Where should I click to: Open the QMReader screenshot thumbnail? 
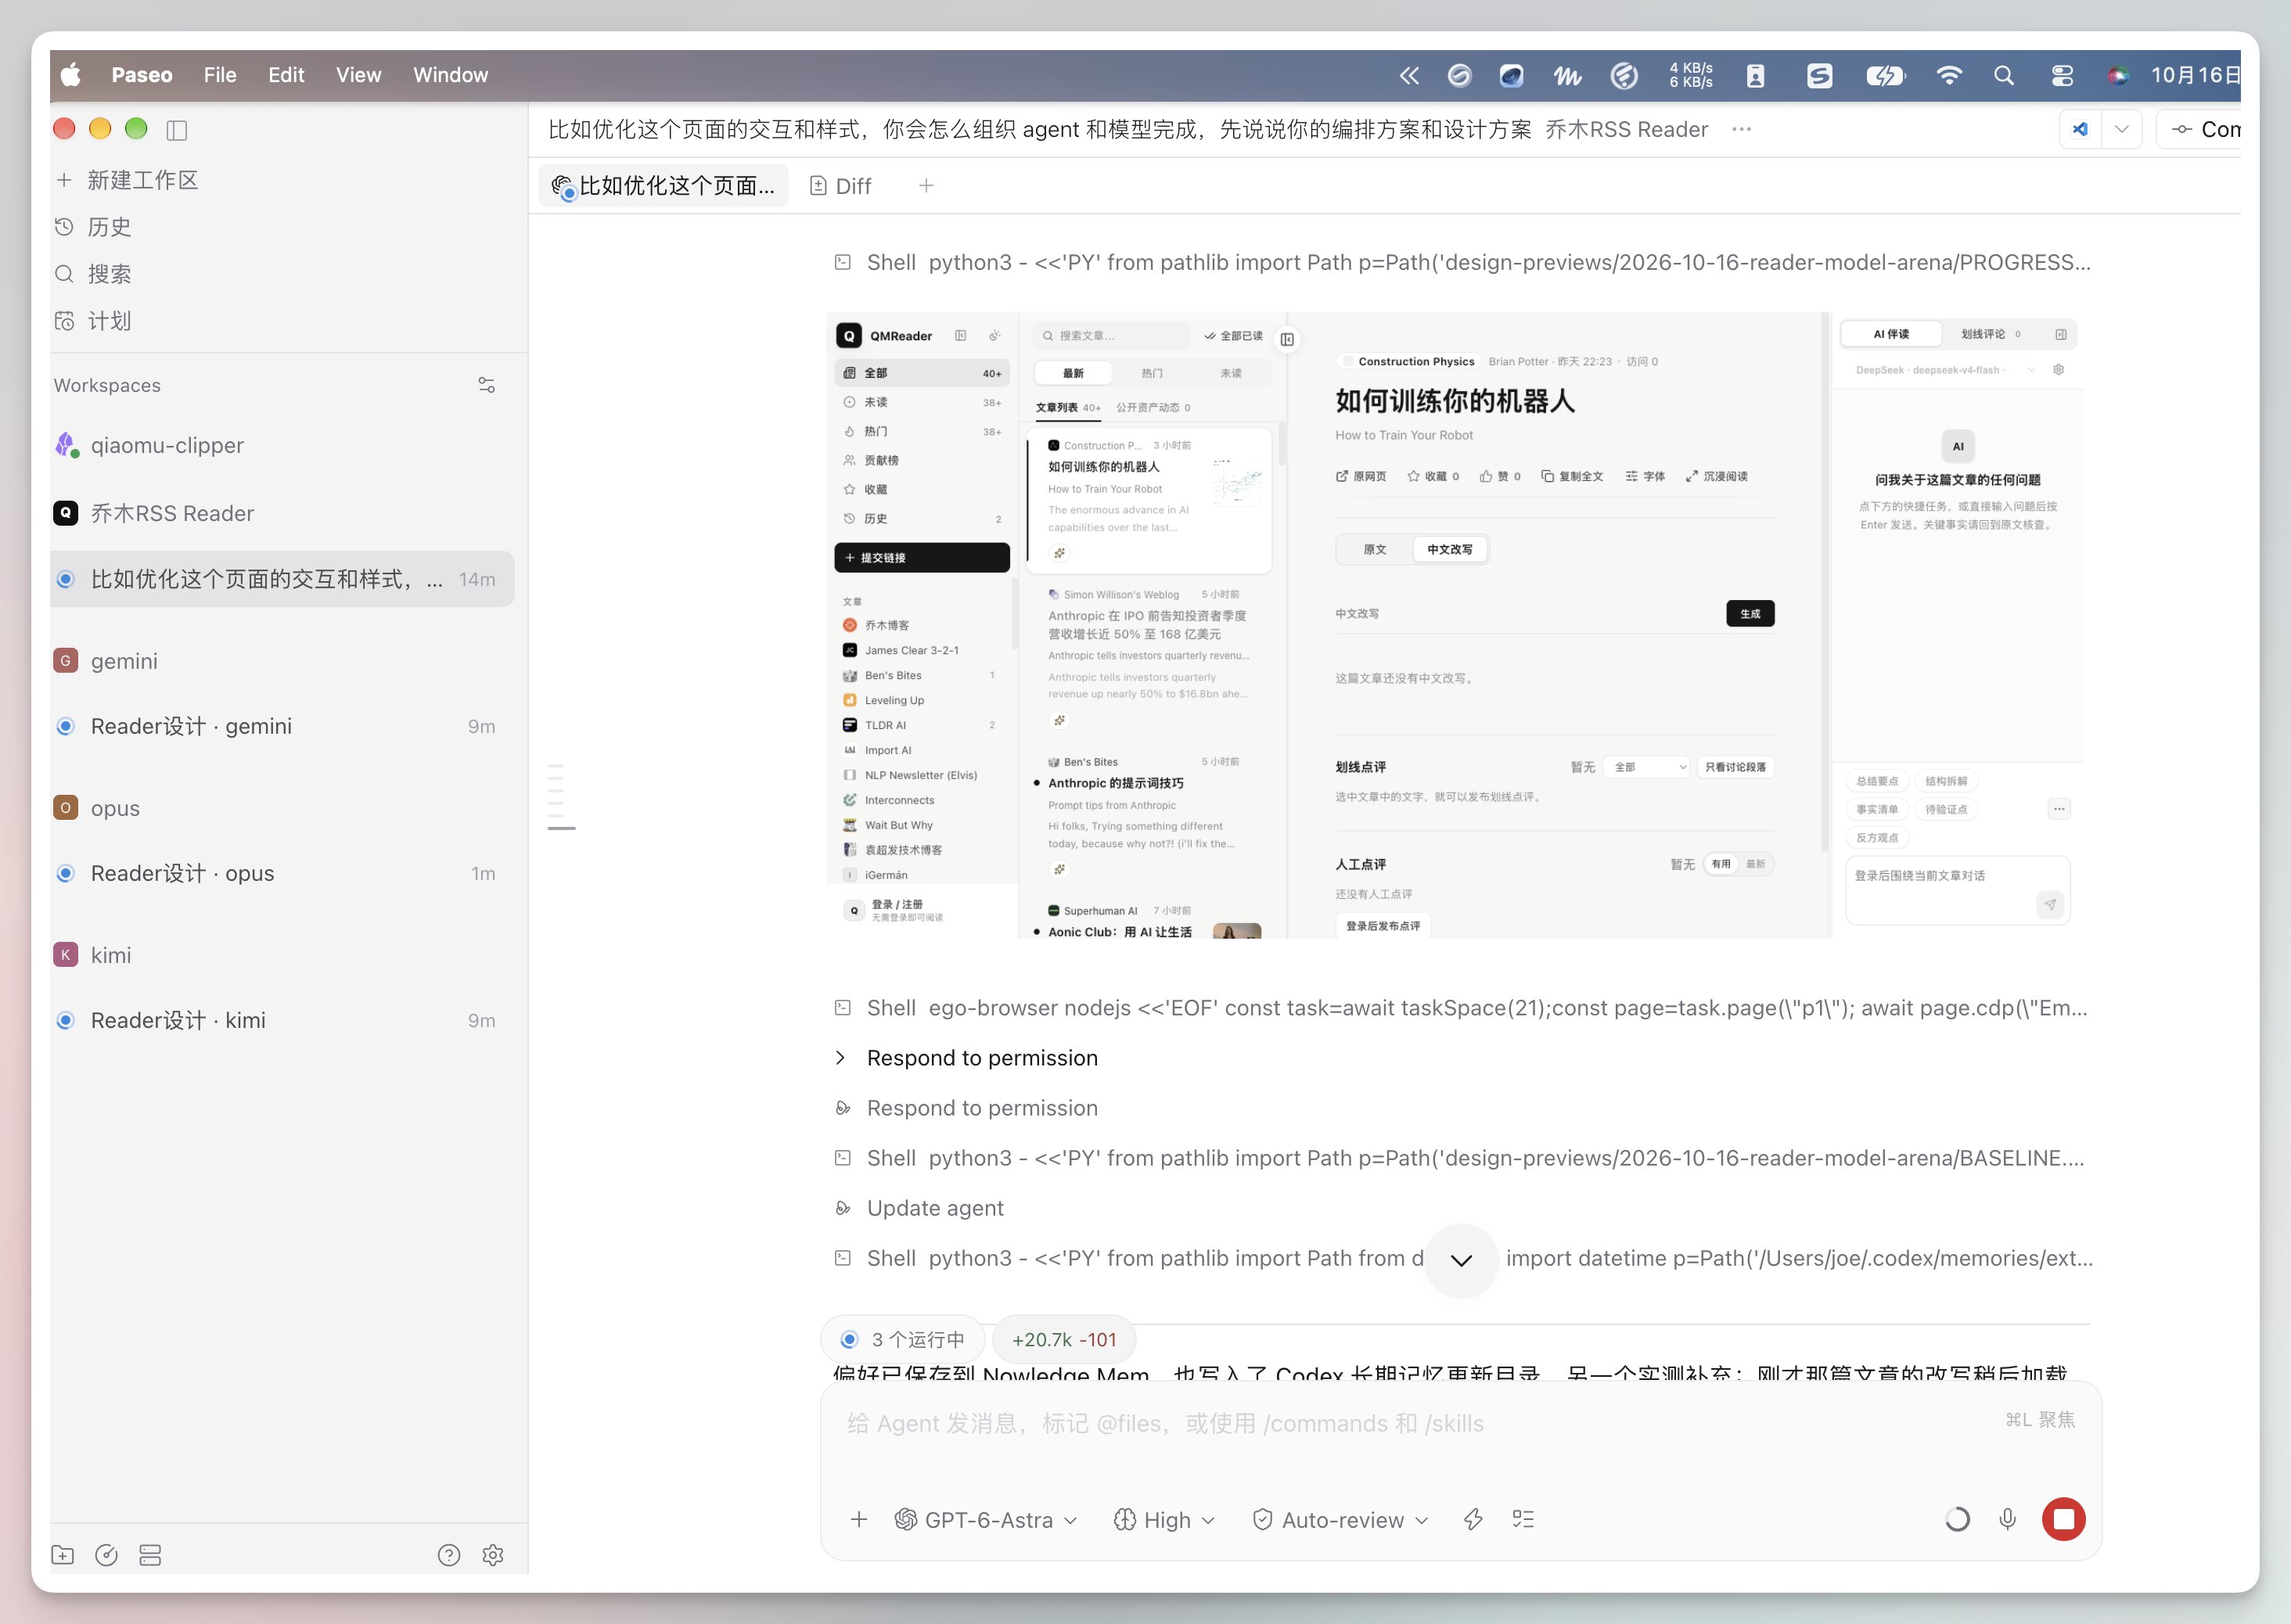(x=1456, y=626)
